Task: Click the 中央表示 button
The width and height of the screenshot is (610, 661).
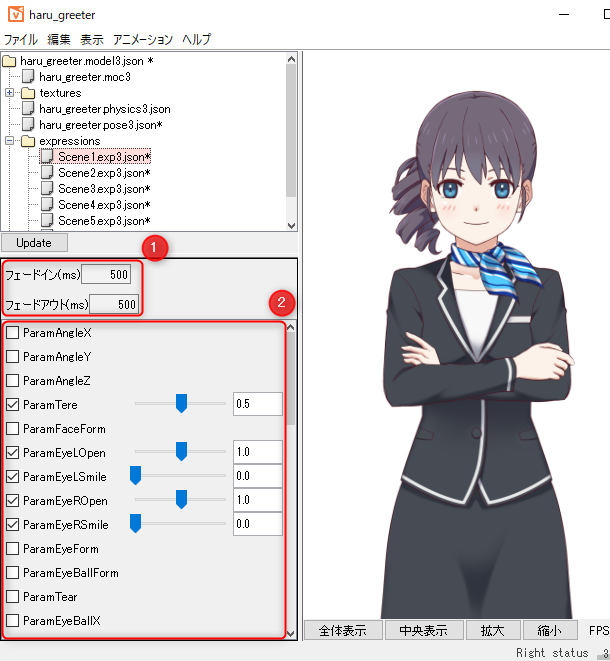Action: [x=424, y=630]
